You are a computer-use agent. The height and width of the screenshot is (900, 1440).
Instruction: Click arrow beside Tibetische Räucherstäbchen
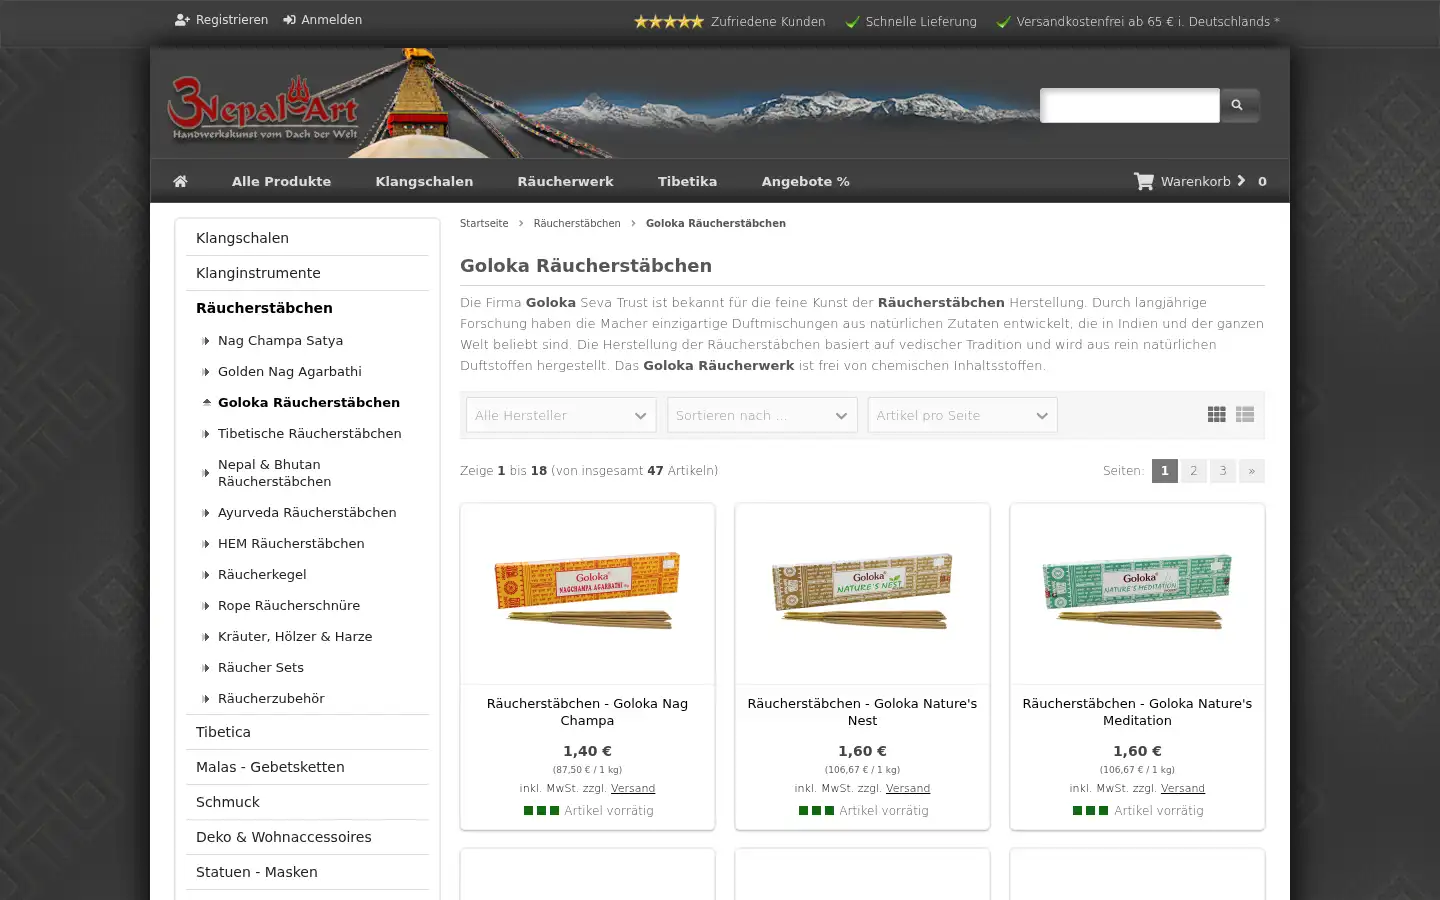click(x=206, y=434)
